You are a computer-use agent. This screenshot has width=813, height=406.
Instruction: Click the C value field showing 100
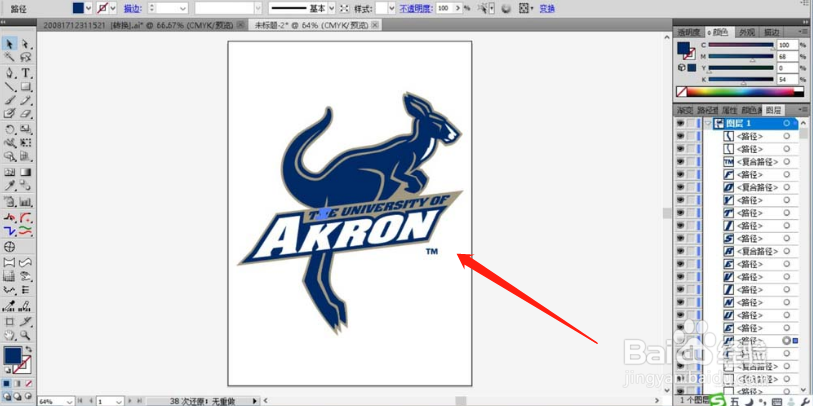pos(786,45)
